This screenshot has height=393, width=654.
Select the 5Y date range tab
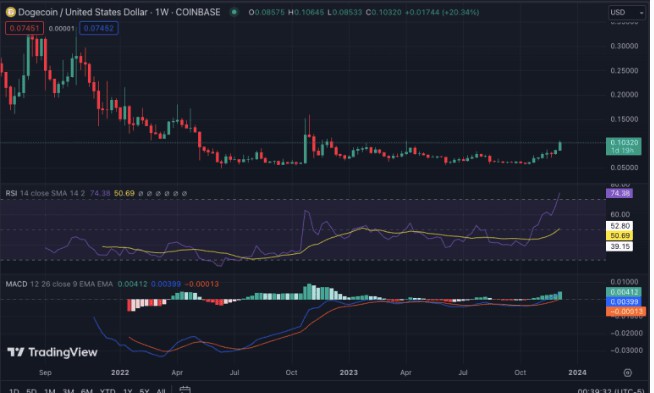coord(144,390)
